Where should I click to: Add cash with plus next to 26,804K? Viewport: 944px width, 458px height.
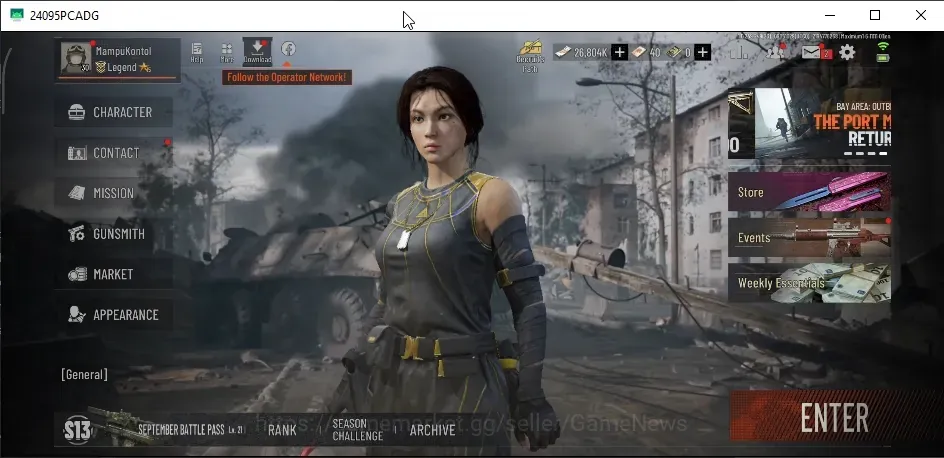coord(620,52)
